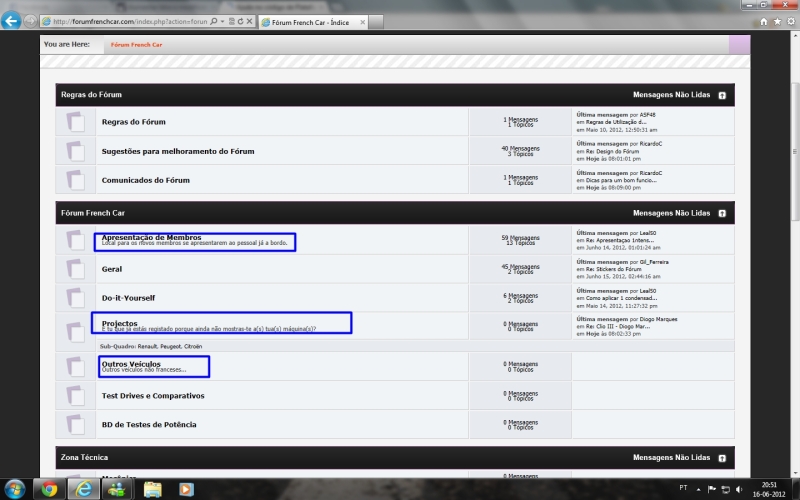The image size is (800, 500).
Task: Open the 'Citroën' sub-board link
Action: click(x=193, y=346)
